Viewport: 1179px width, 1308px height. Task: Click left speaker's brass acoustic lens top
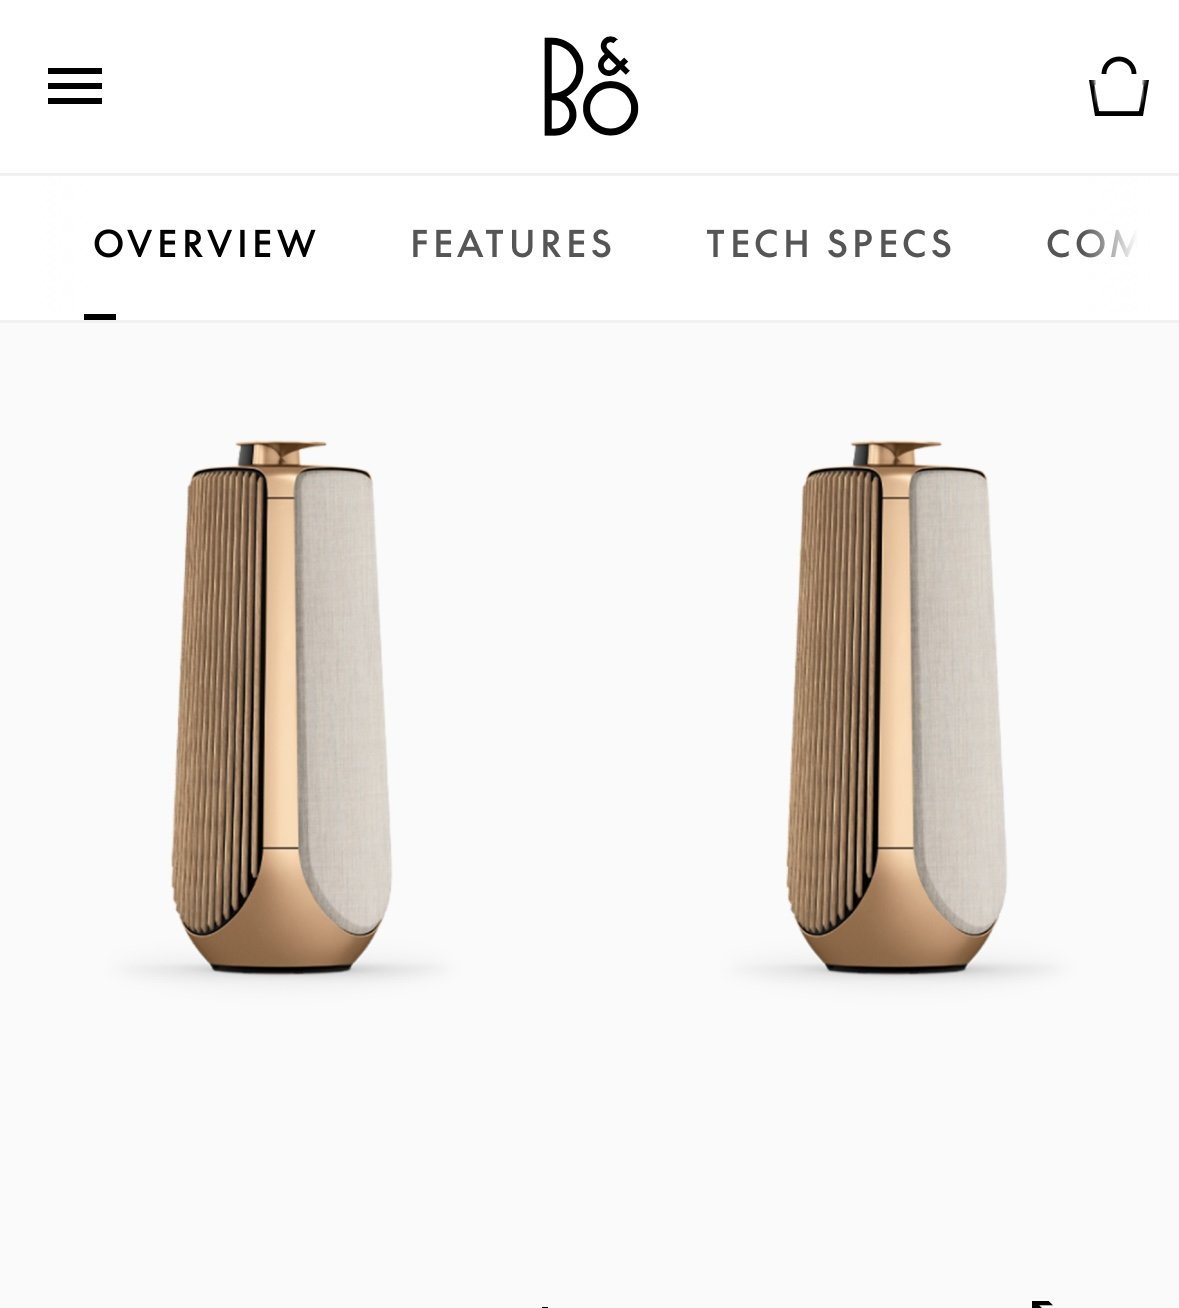click(281, 452)
